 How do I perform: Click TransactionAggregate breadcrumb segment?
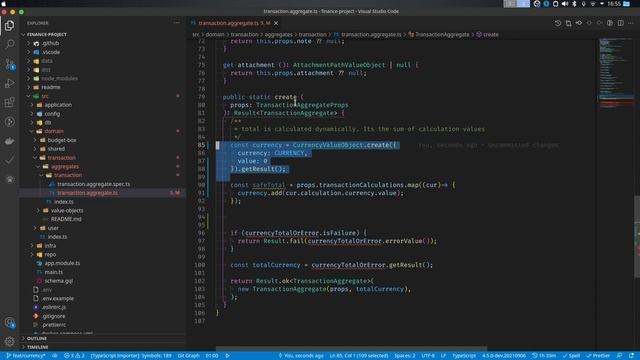[439, 35]
